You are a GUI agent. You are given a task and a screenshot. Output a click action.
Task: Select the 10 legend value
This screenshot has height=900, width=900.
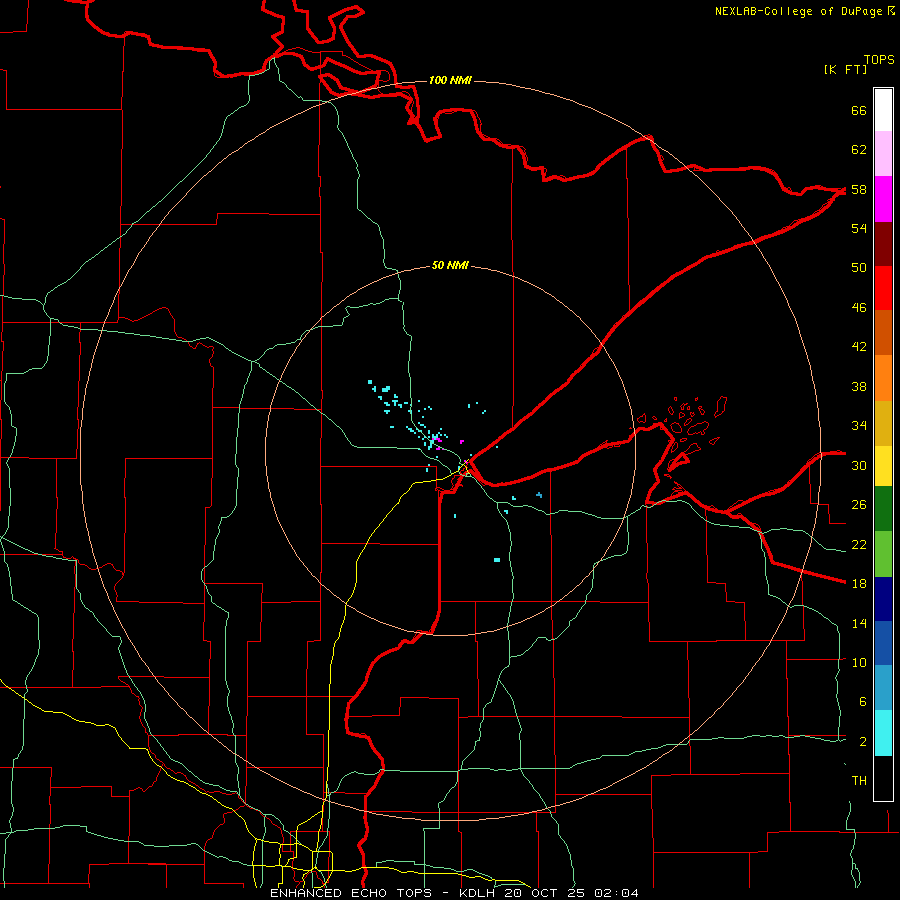click(859, 662)
